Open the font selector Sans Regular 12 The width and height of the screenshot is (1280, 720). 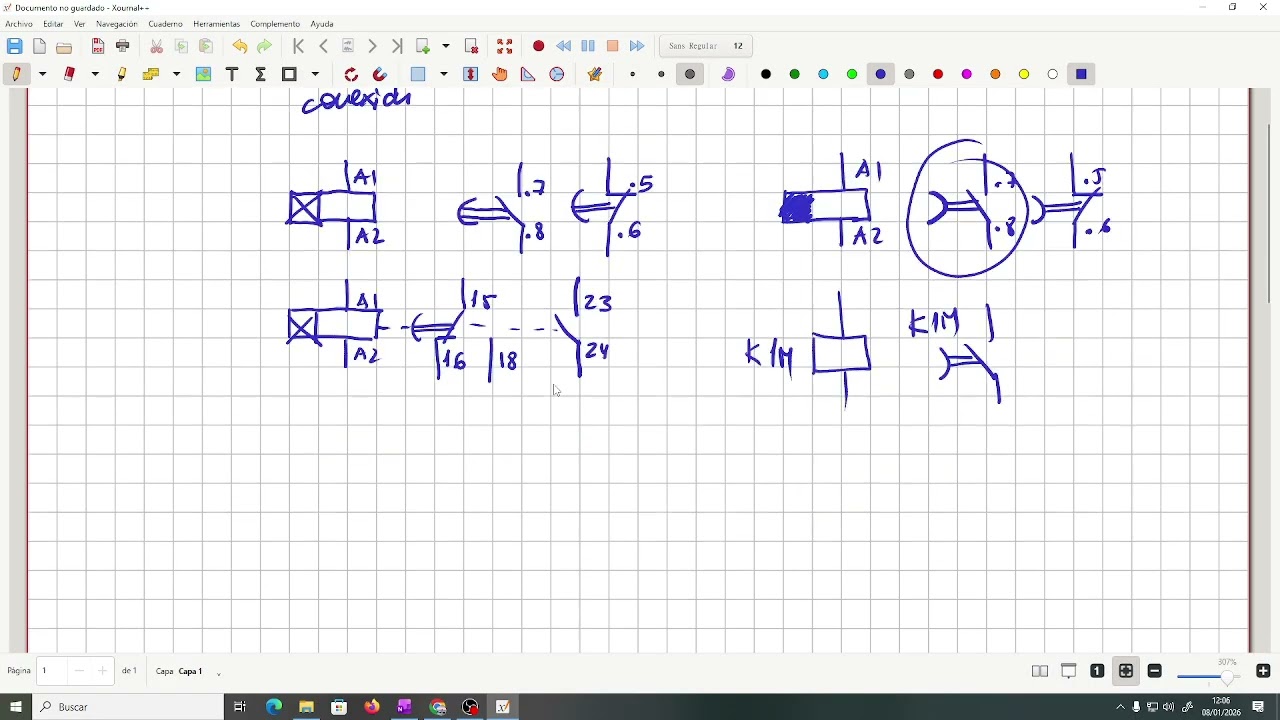(707, 47)
